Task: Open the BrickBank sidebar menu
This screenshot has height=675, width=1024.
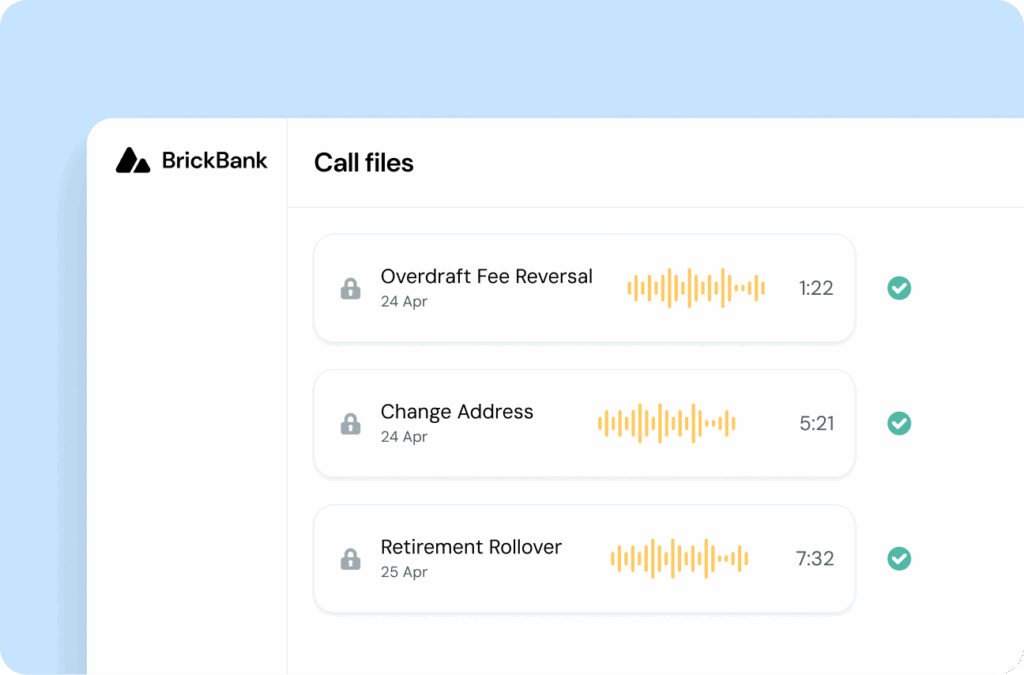Action: coord(190,160)
